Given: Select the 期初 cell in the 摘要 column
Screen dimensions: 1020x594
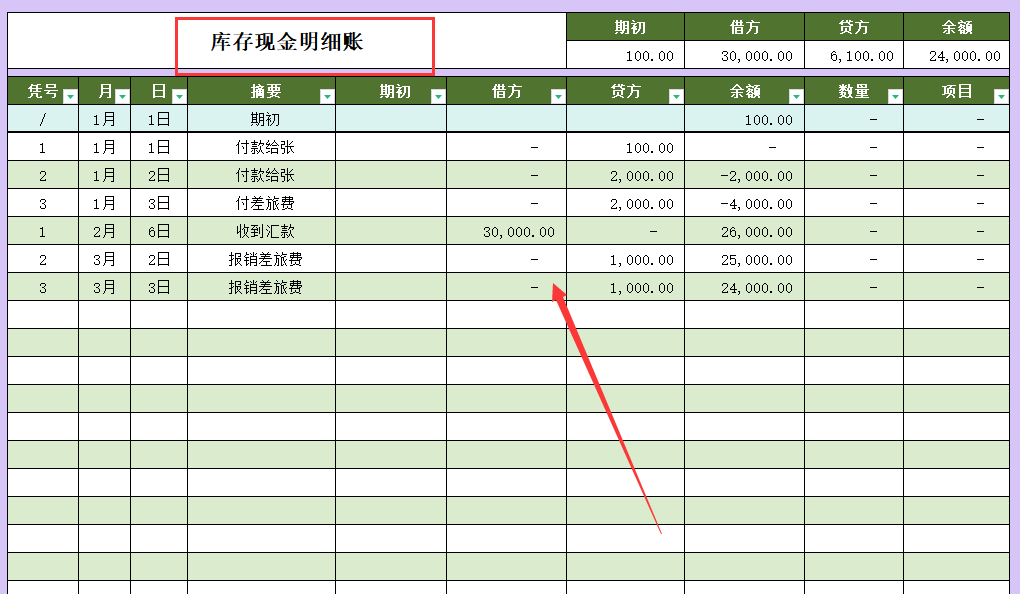Looking at the screenshot, I should pyautogui.click(x=262, y=119).
